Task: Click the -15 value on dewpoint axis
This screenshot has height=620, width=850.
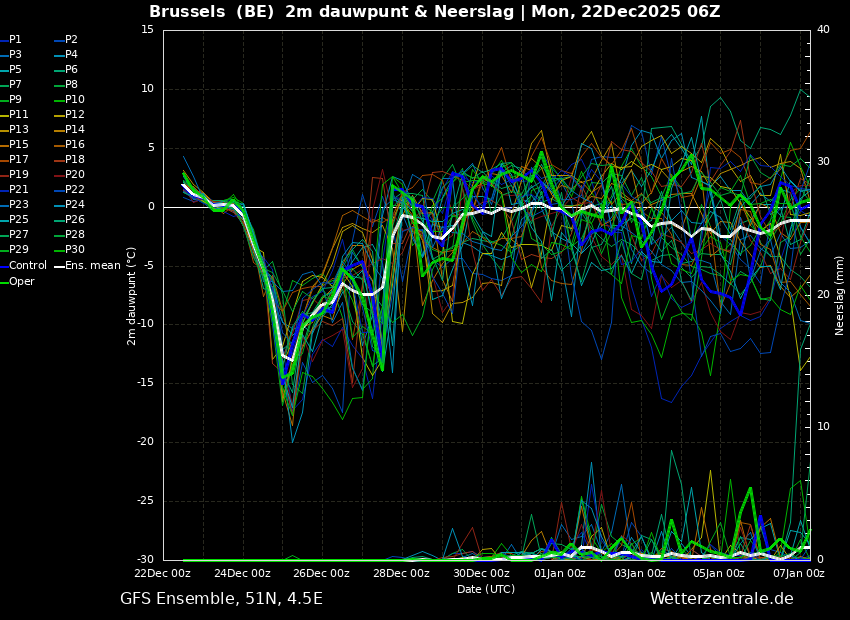Action: [146, 383]
